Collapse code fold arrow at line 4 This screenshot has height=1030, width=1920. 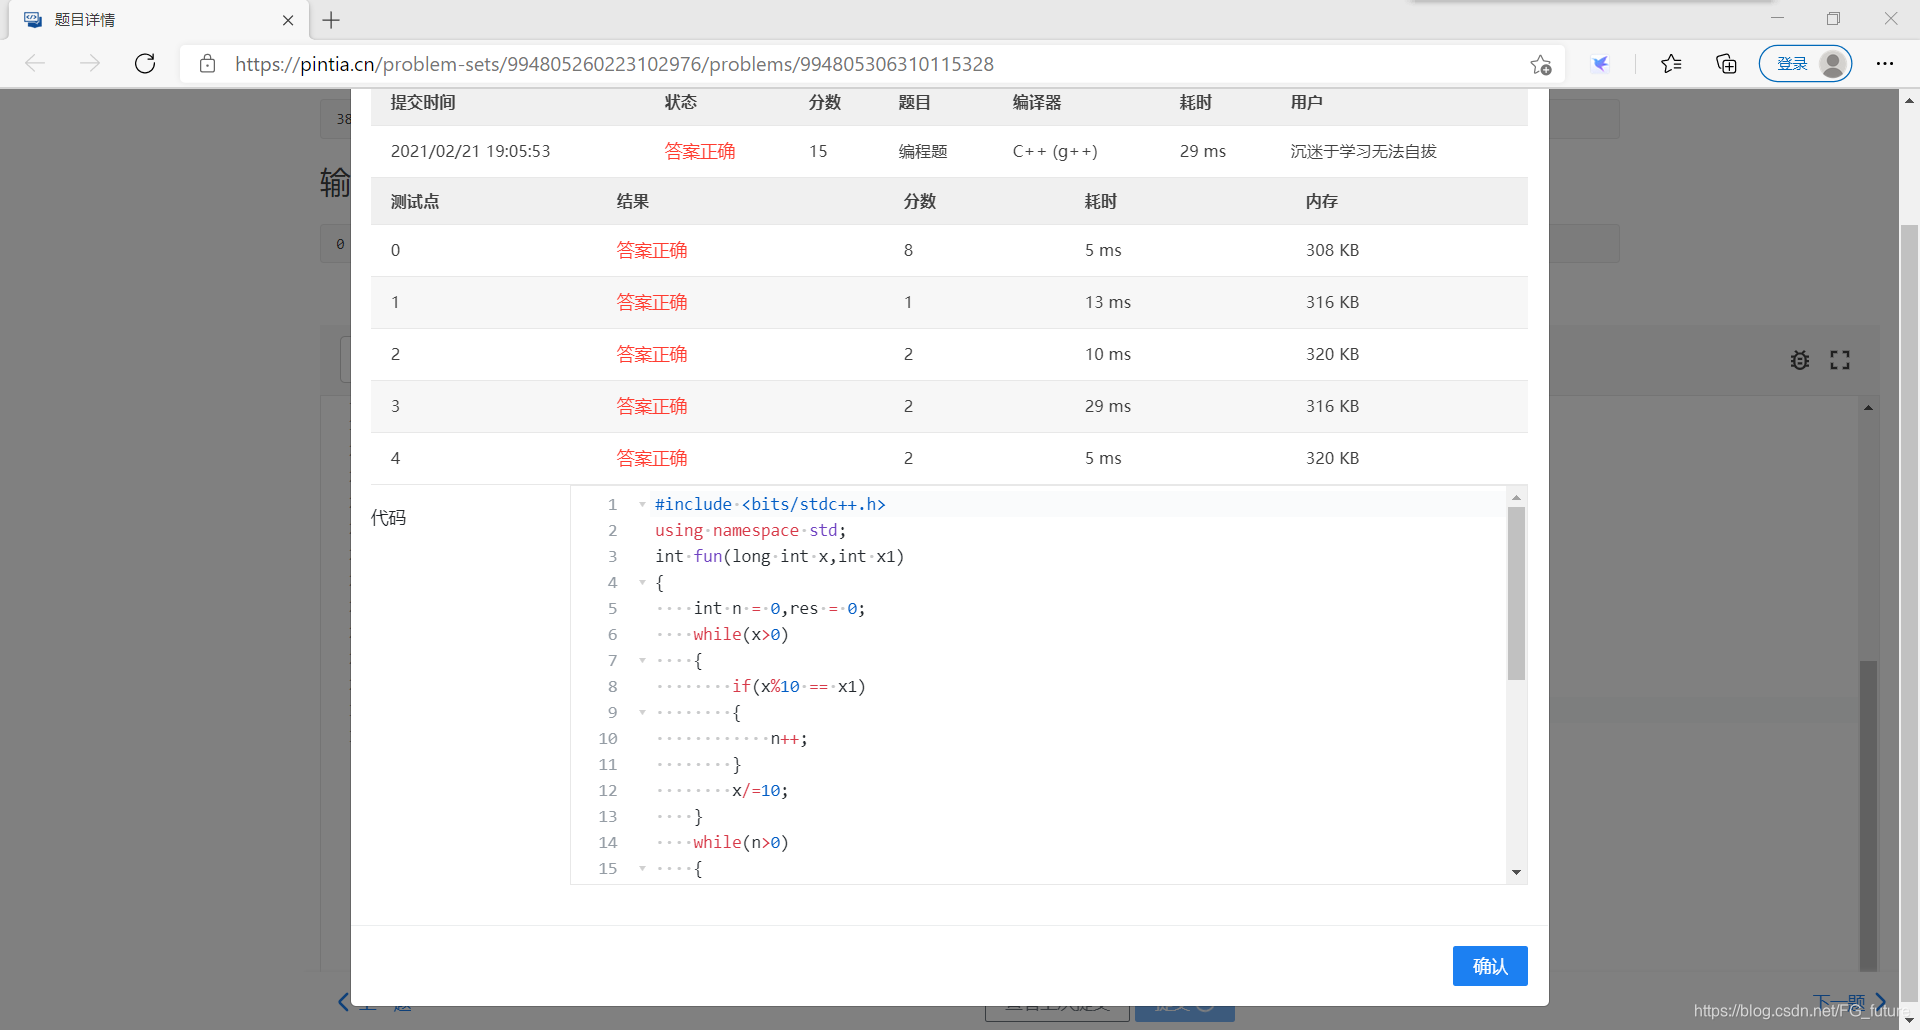pyautogui.click(x=642, y=583)
